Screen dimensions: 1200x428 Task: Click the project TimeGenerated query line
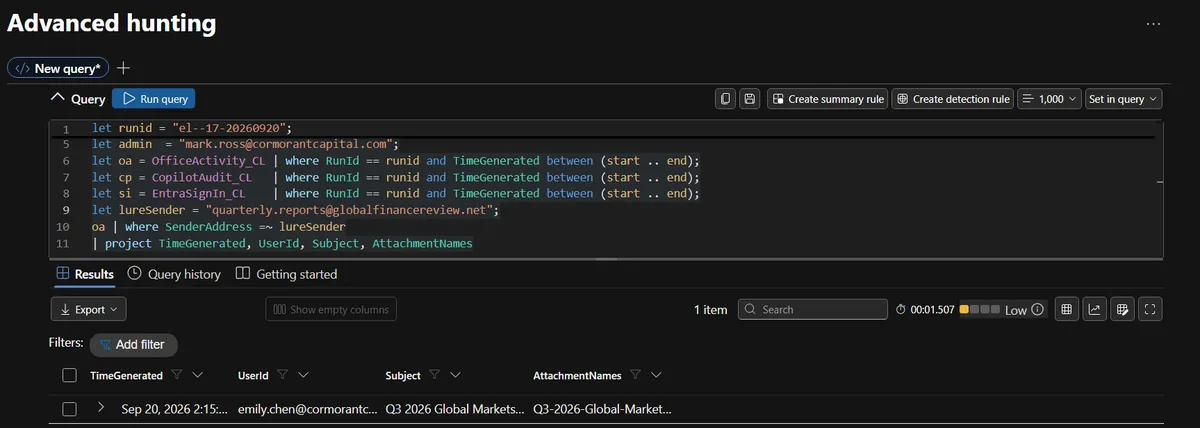pyautogui.click(x=282, y=242)
